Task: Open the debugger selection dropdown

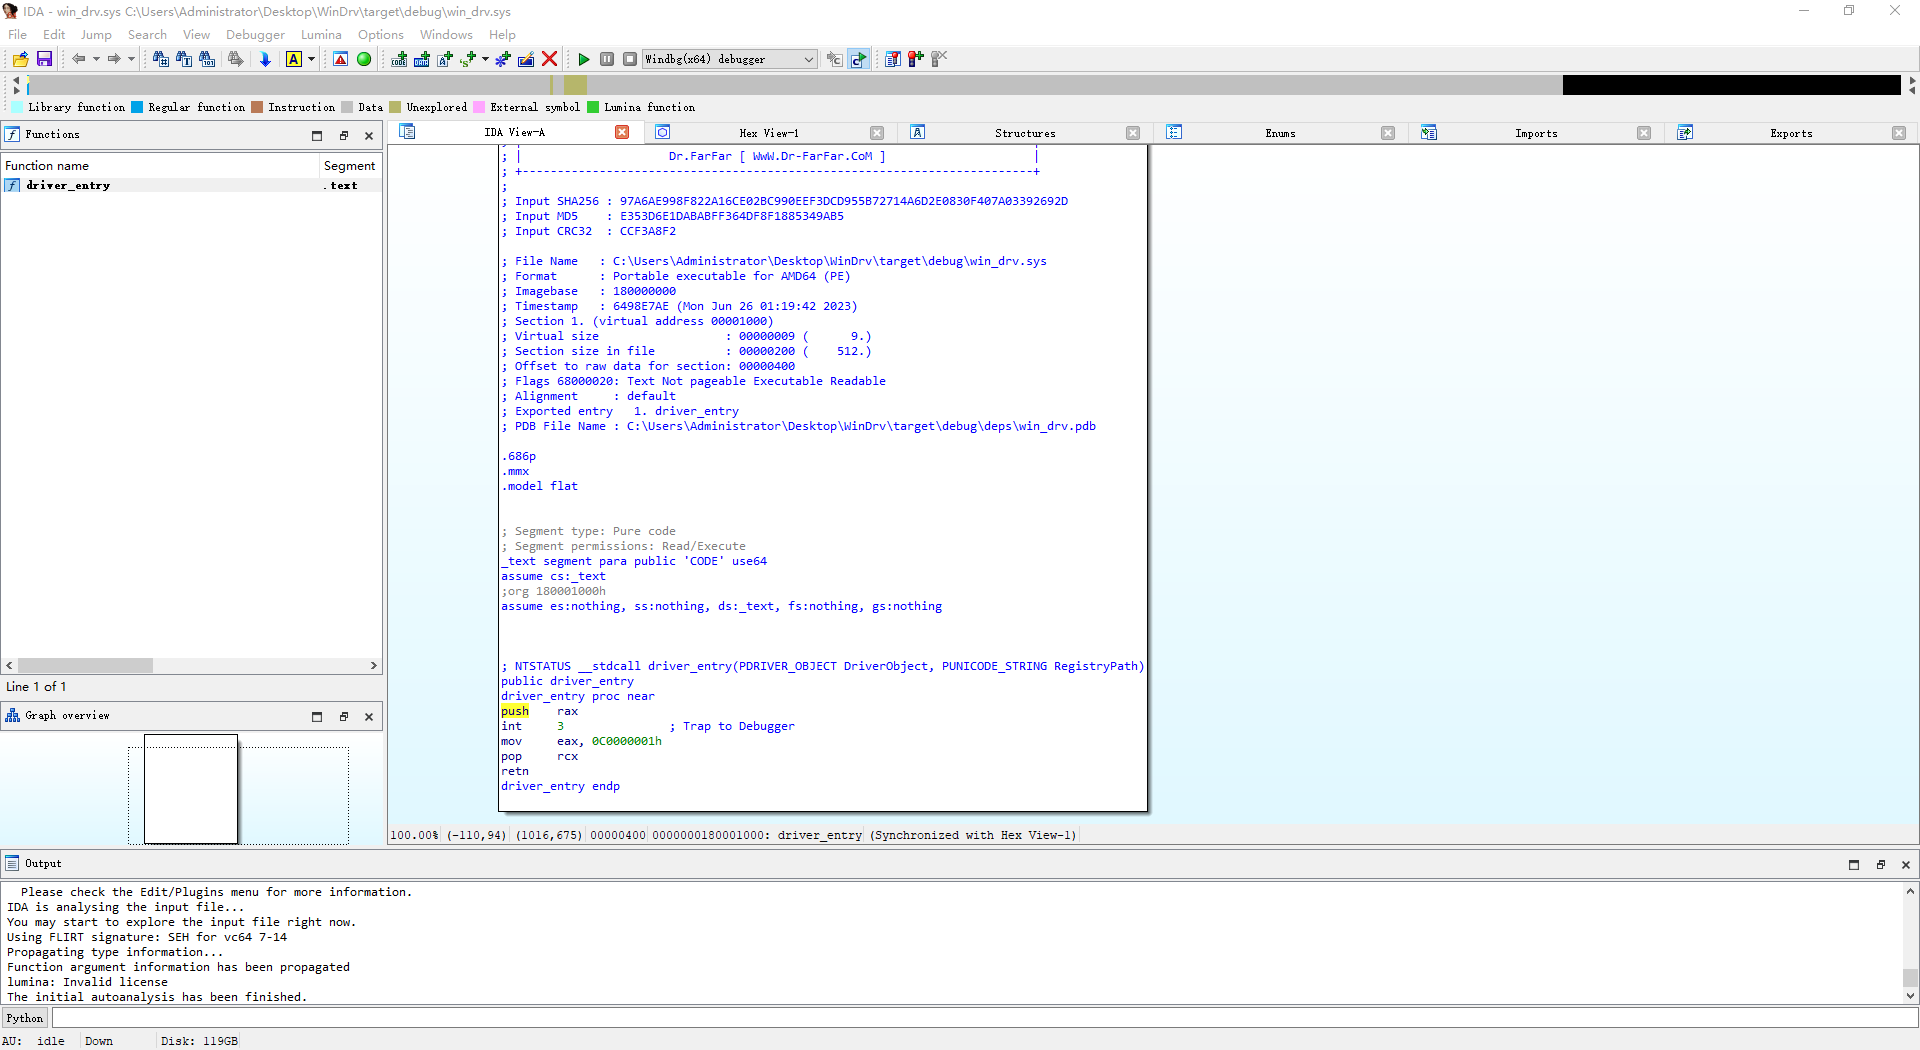Action: click(729, 59)
